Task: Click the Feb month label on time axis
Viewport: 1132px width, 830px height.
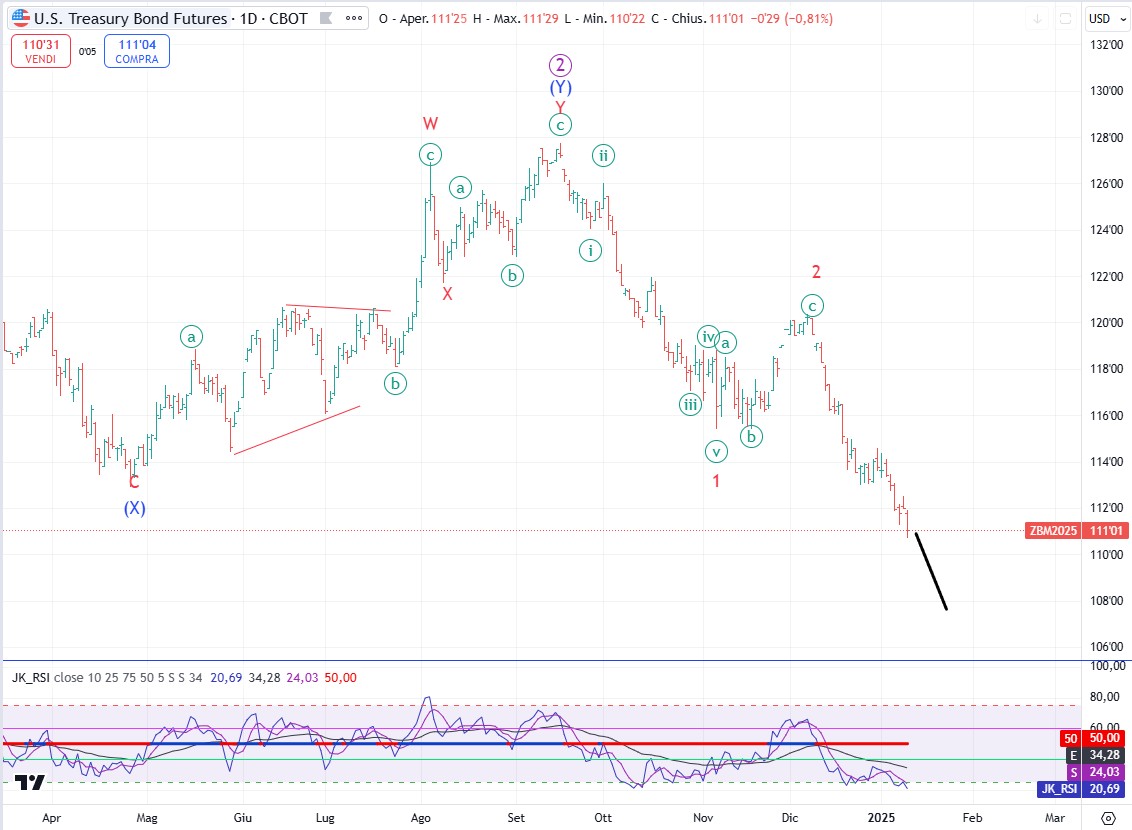Action: 972,818
